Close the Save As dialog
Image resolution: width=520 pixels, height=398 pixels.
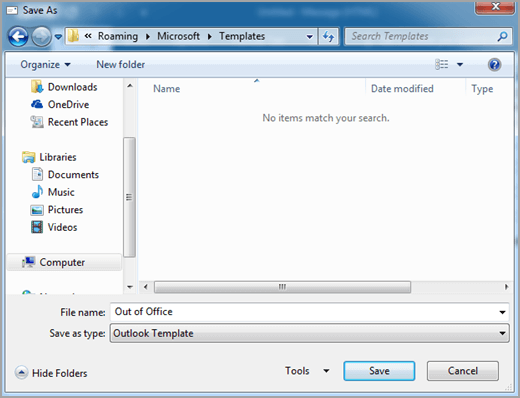[x=495, y=7]
